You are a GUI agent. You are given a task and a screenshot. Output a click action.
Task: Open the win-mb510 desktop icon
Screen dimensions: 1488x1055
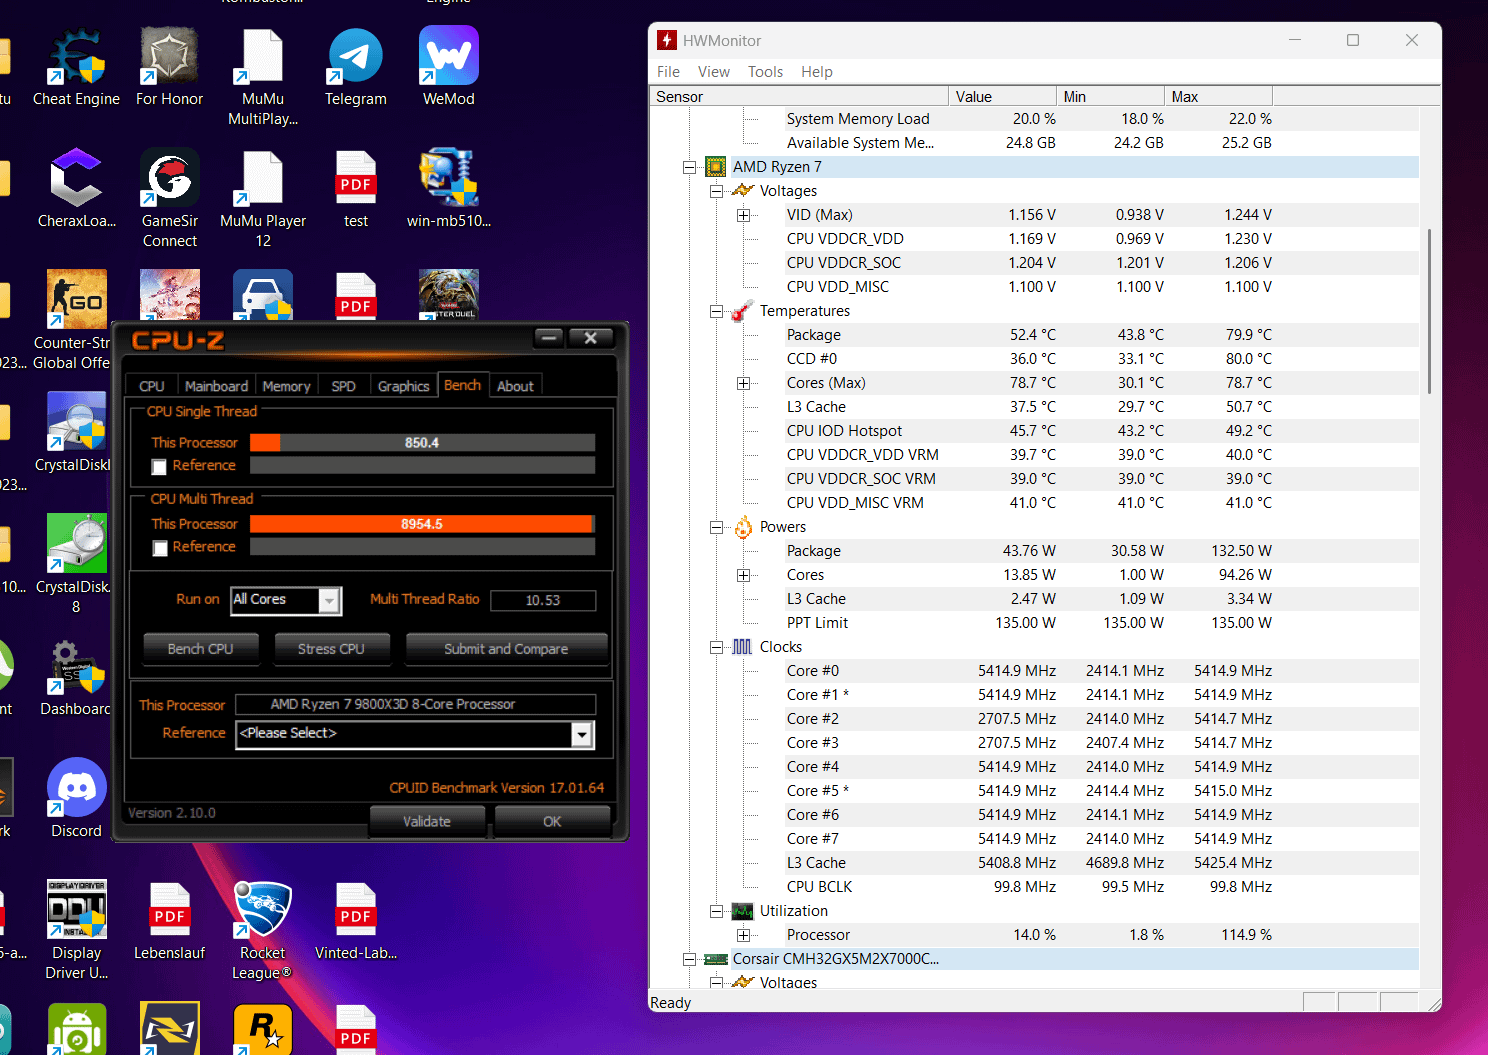(448, 190)
